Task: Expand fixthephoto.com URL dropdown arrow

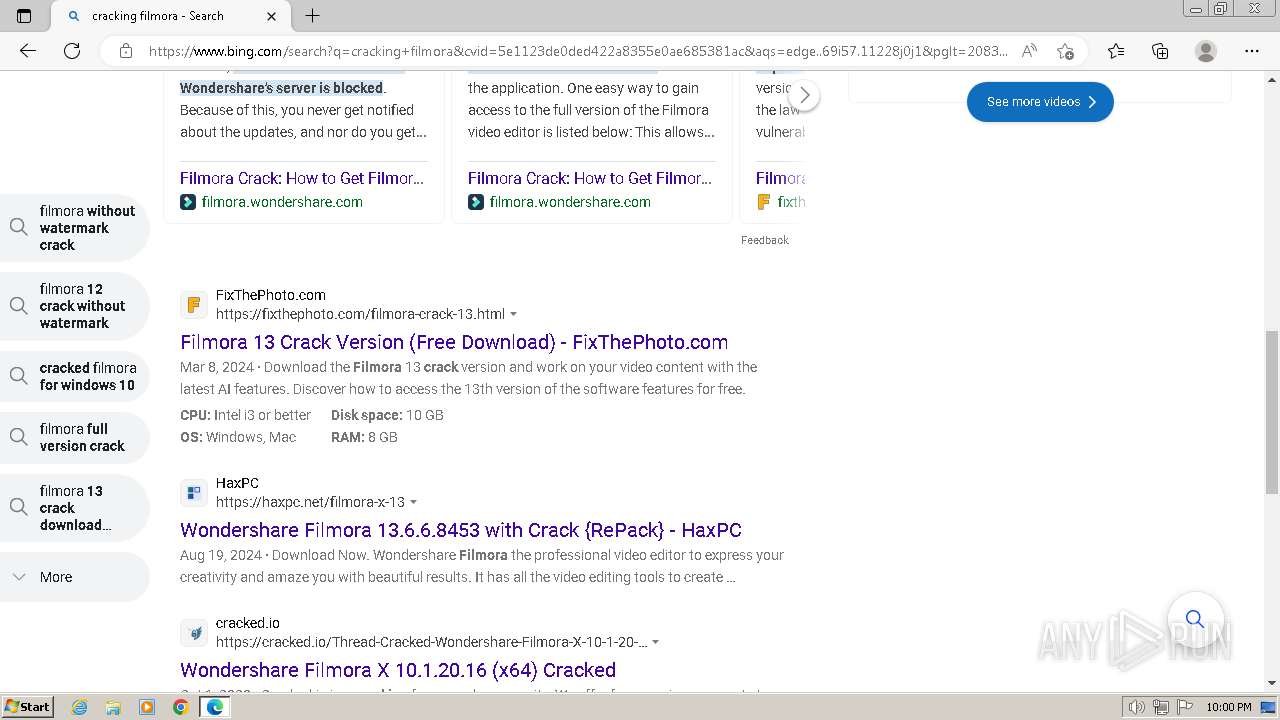Action: (x=514, y=314)
